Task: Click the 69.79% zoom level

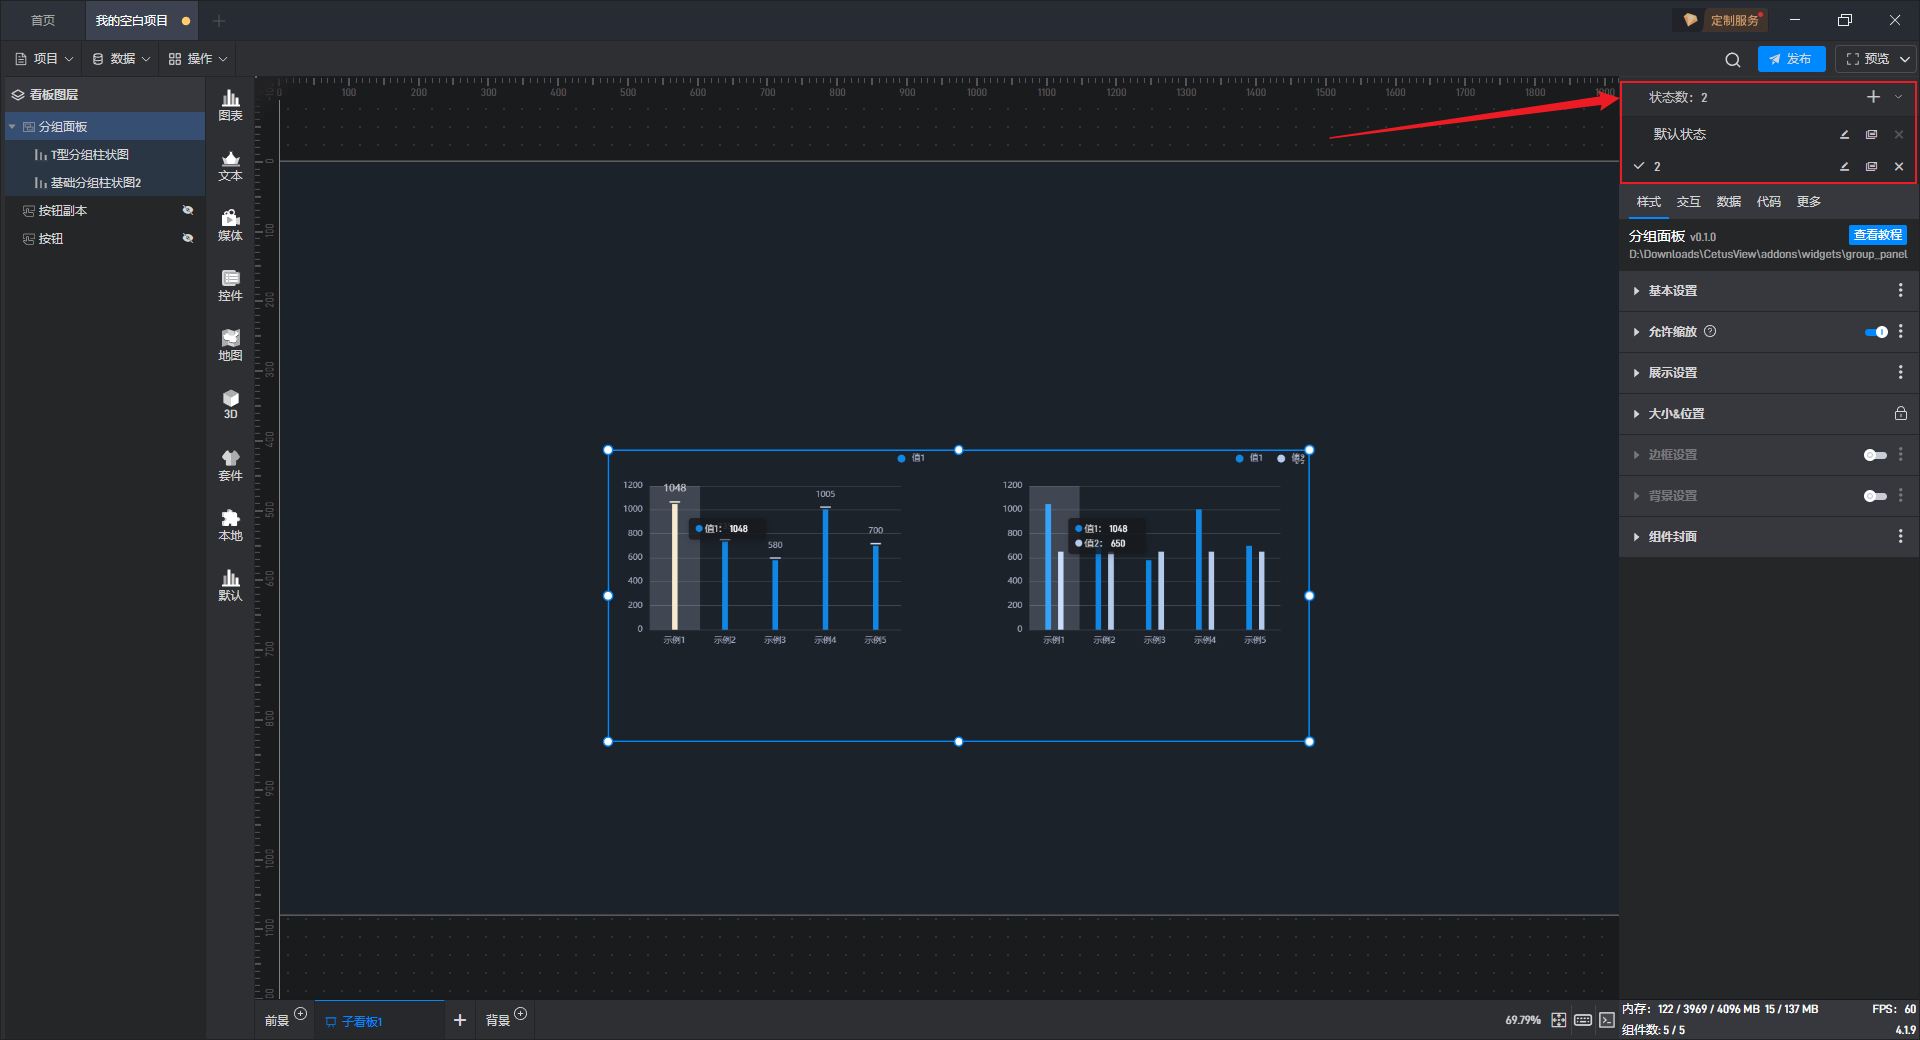Action: (x=1522, y=1020)
